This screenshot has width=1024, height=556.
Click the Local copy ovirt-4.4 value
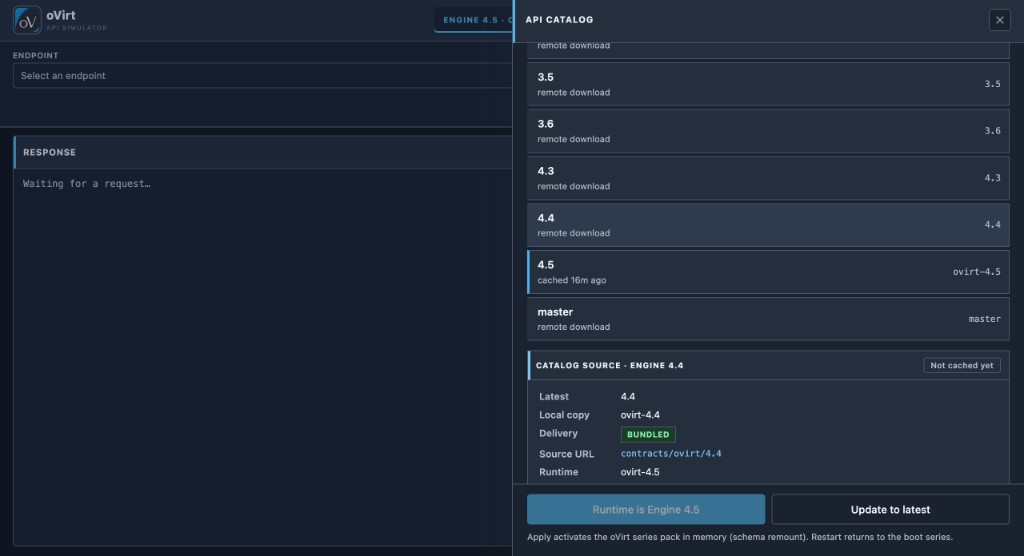tap(640, 415)
